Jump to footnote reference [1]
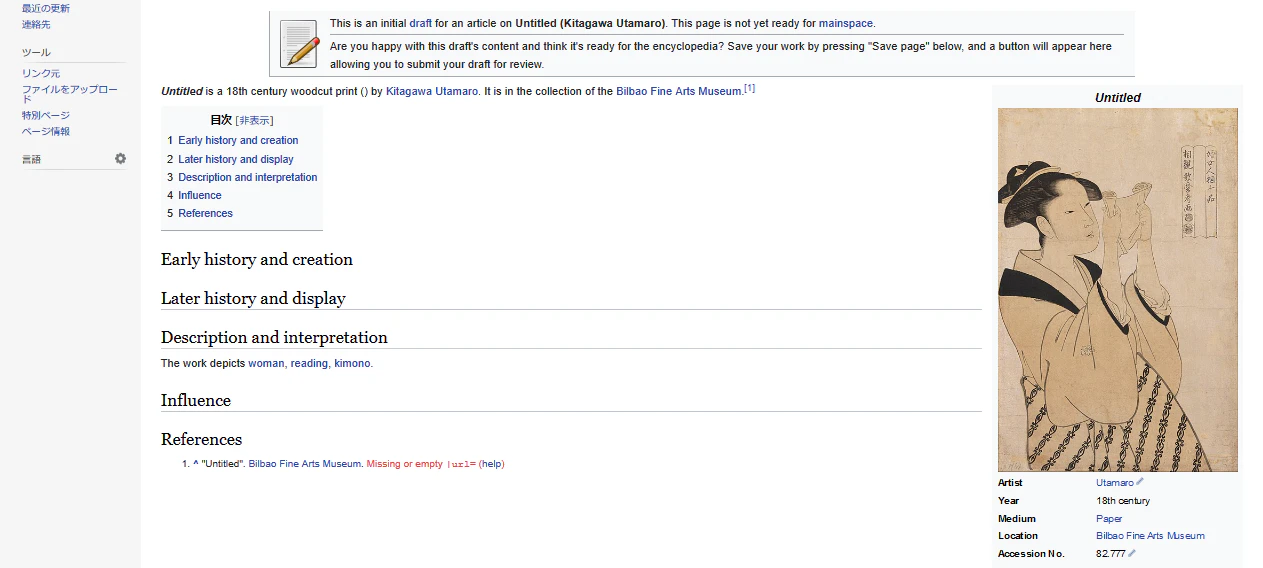Viewport: 1263px width, 568px height. [x=749, y=88]
